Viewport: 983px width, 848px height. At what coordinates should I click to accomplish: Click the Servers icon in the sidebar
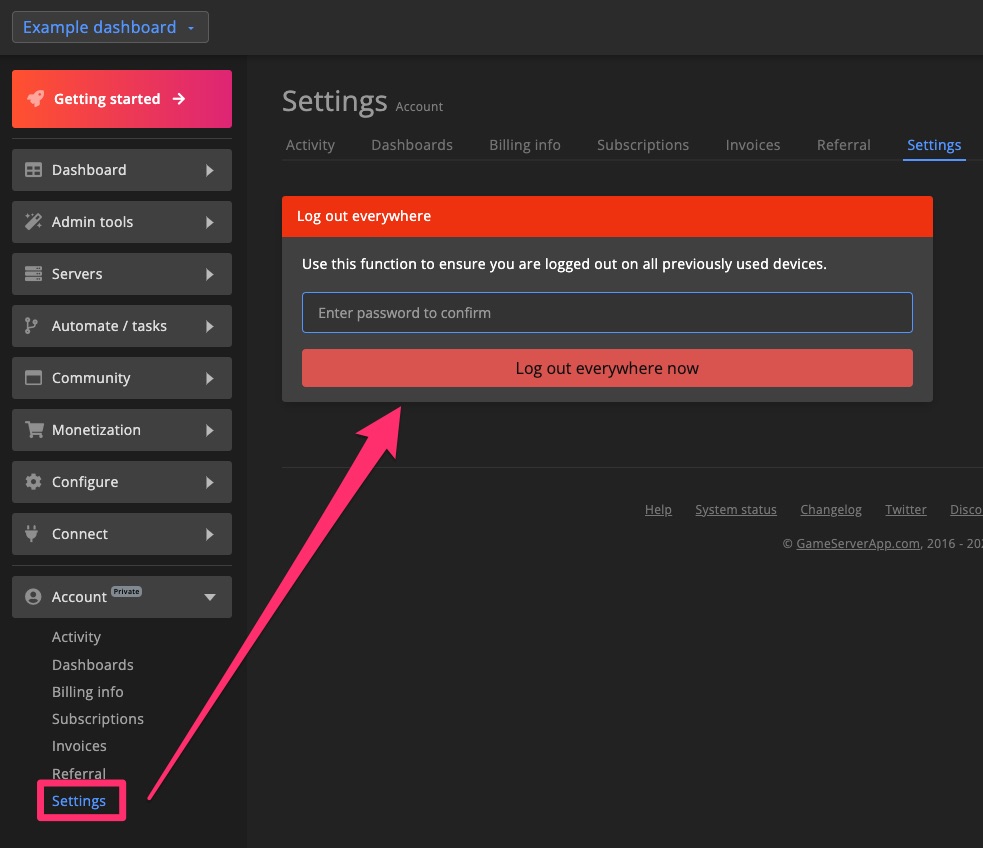[x=33, y=274]
